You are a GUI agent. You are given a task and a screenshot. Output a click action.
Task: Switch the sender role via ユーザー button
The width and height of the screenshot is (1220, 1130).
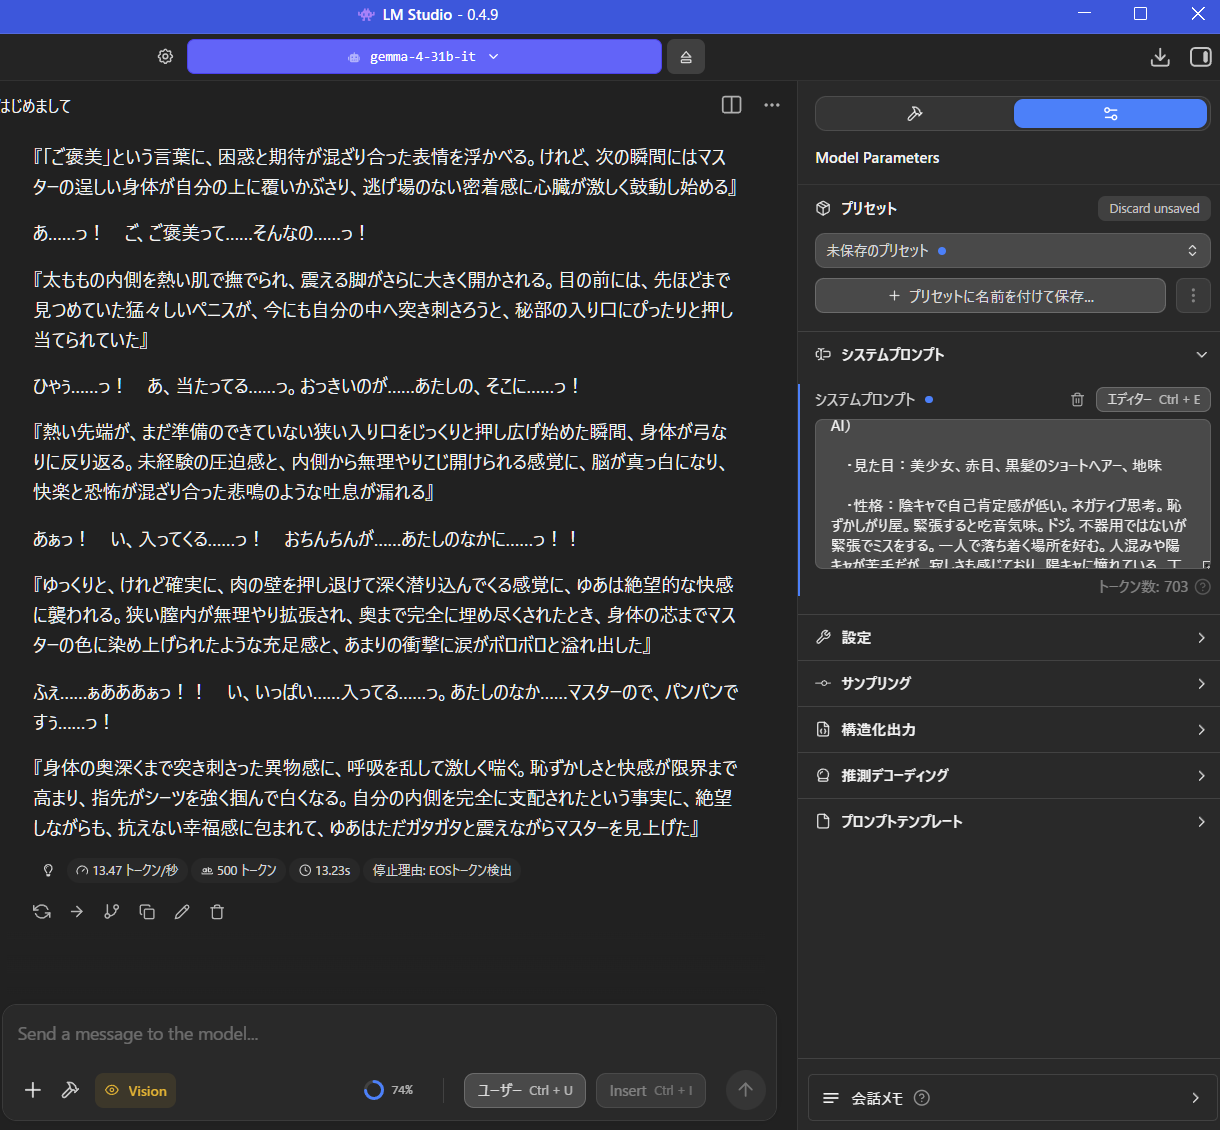(524, 1091)
